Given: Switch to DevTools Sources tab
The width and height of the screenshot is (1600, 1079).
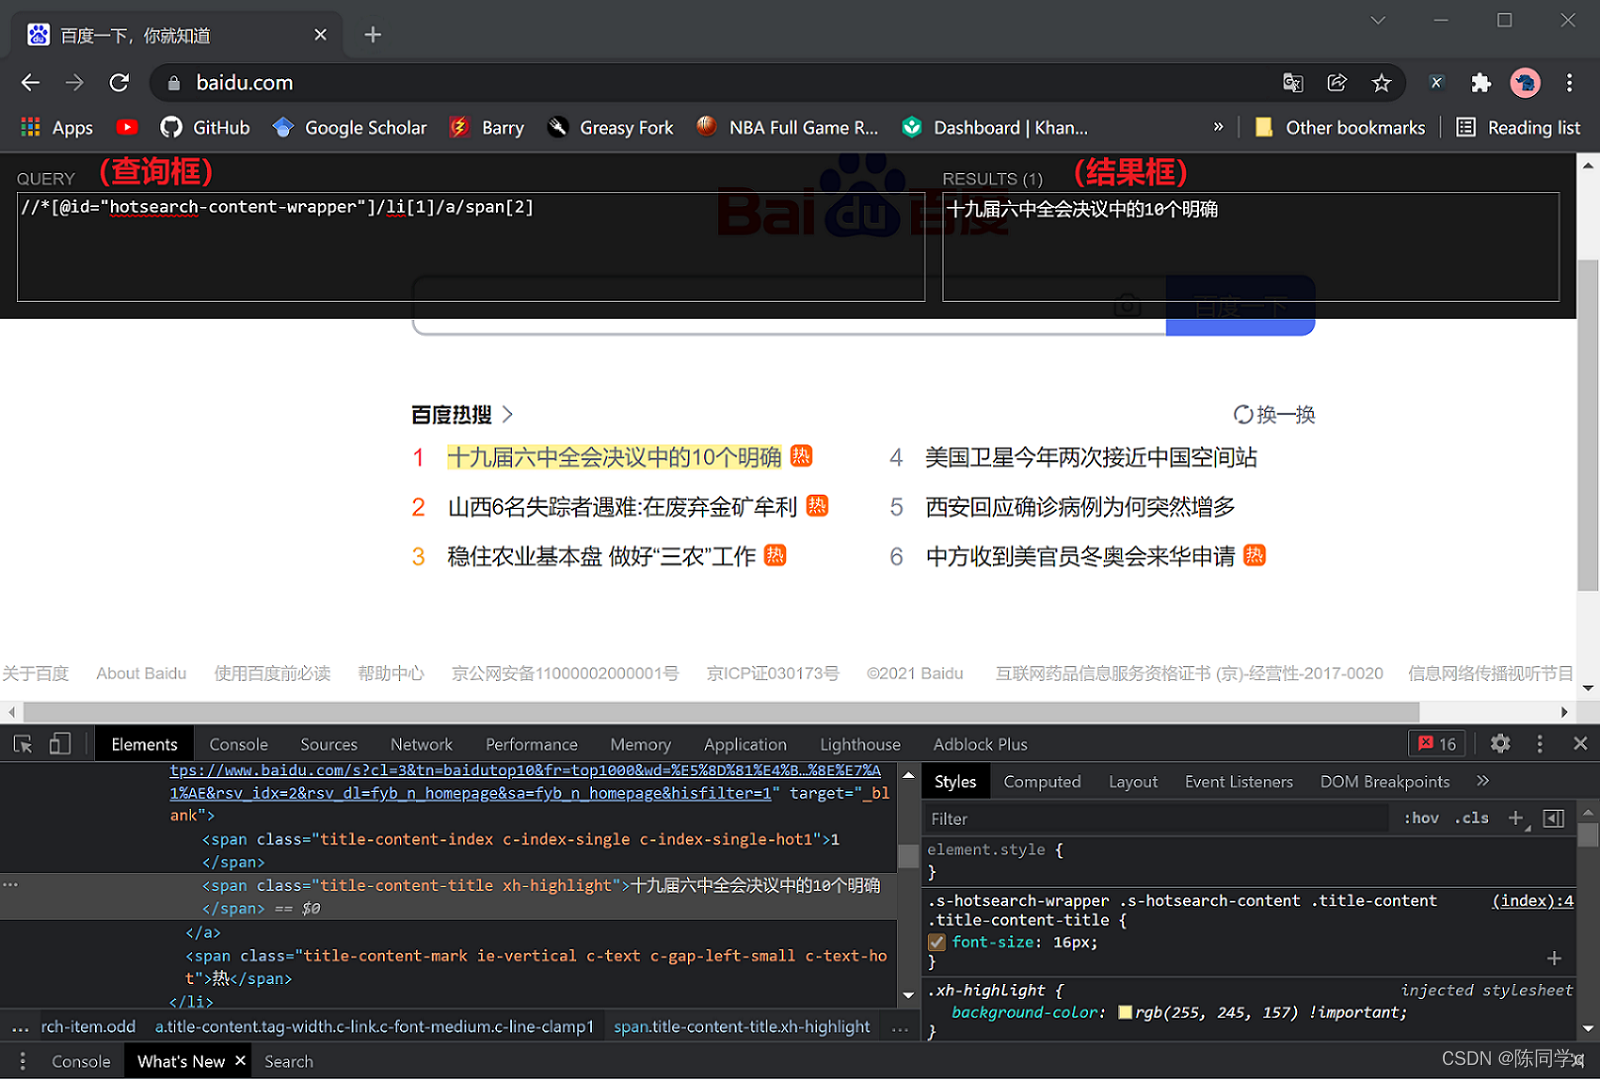Looking at the screenshot, I should pos(329,745).
